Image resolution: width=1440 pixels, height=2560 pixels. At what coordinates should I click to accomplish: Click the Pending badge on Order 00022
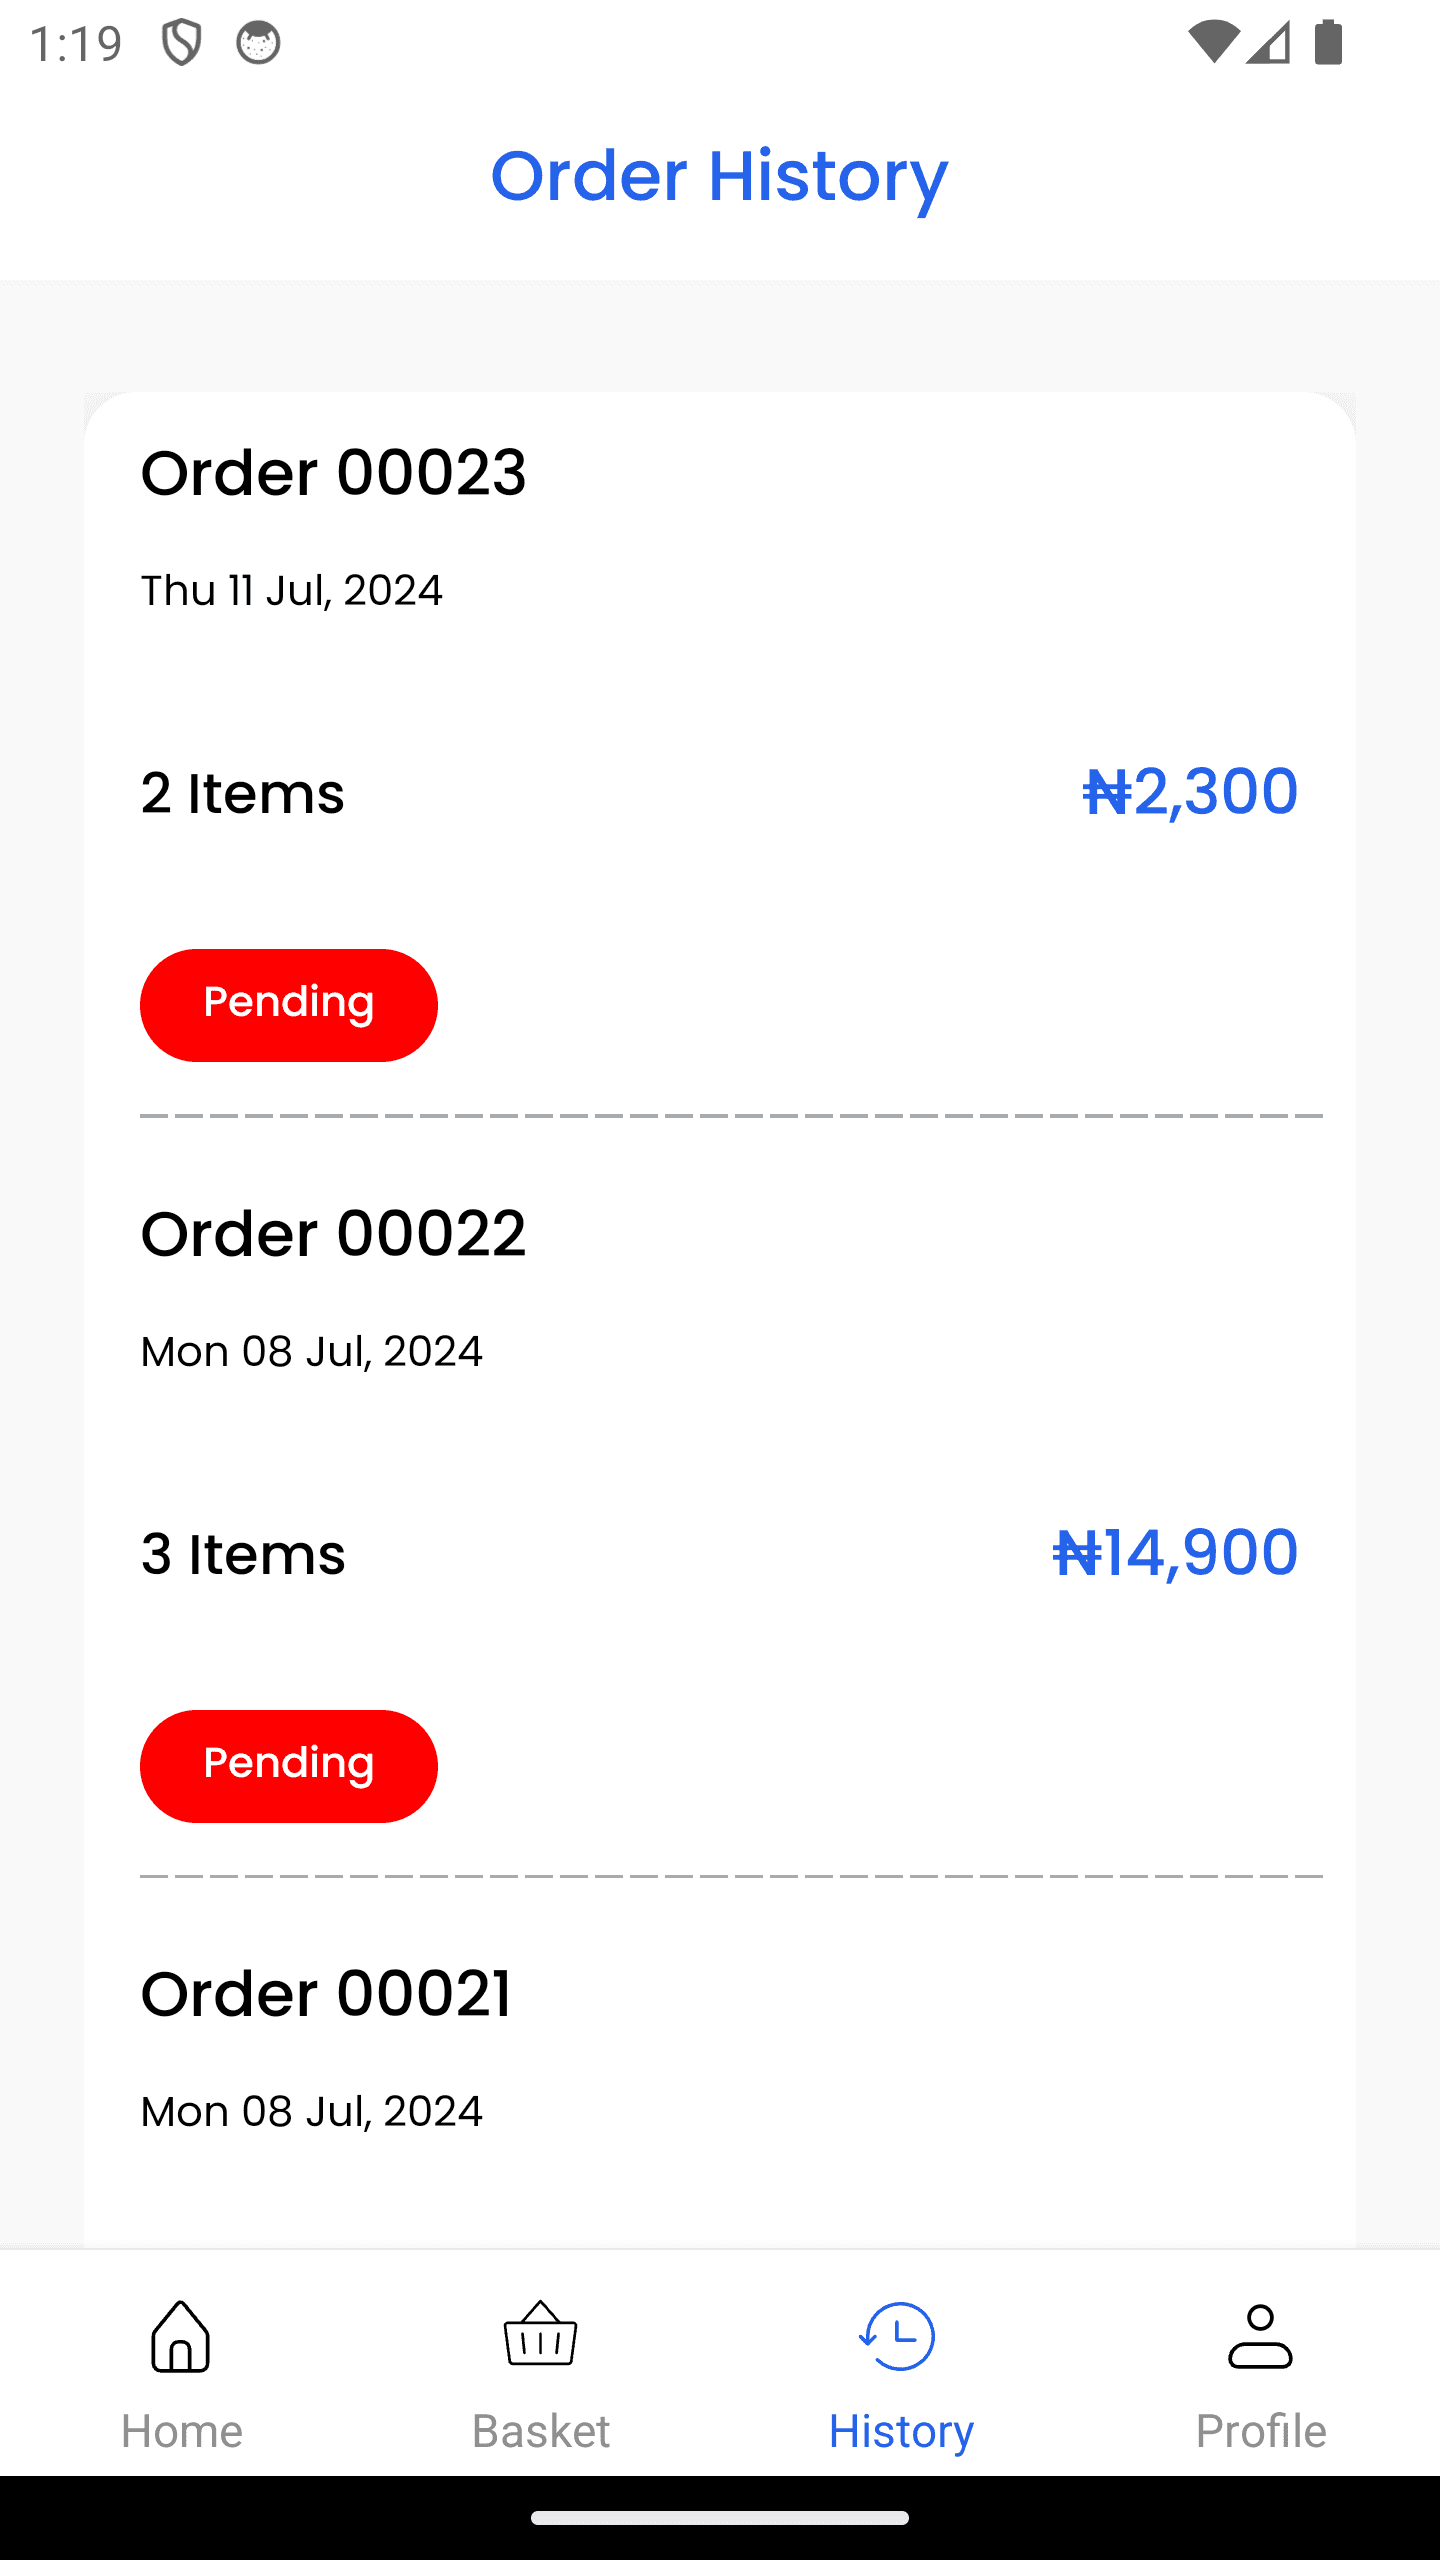tap(289, 1766)
